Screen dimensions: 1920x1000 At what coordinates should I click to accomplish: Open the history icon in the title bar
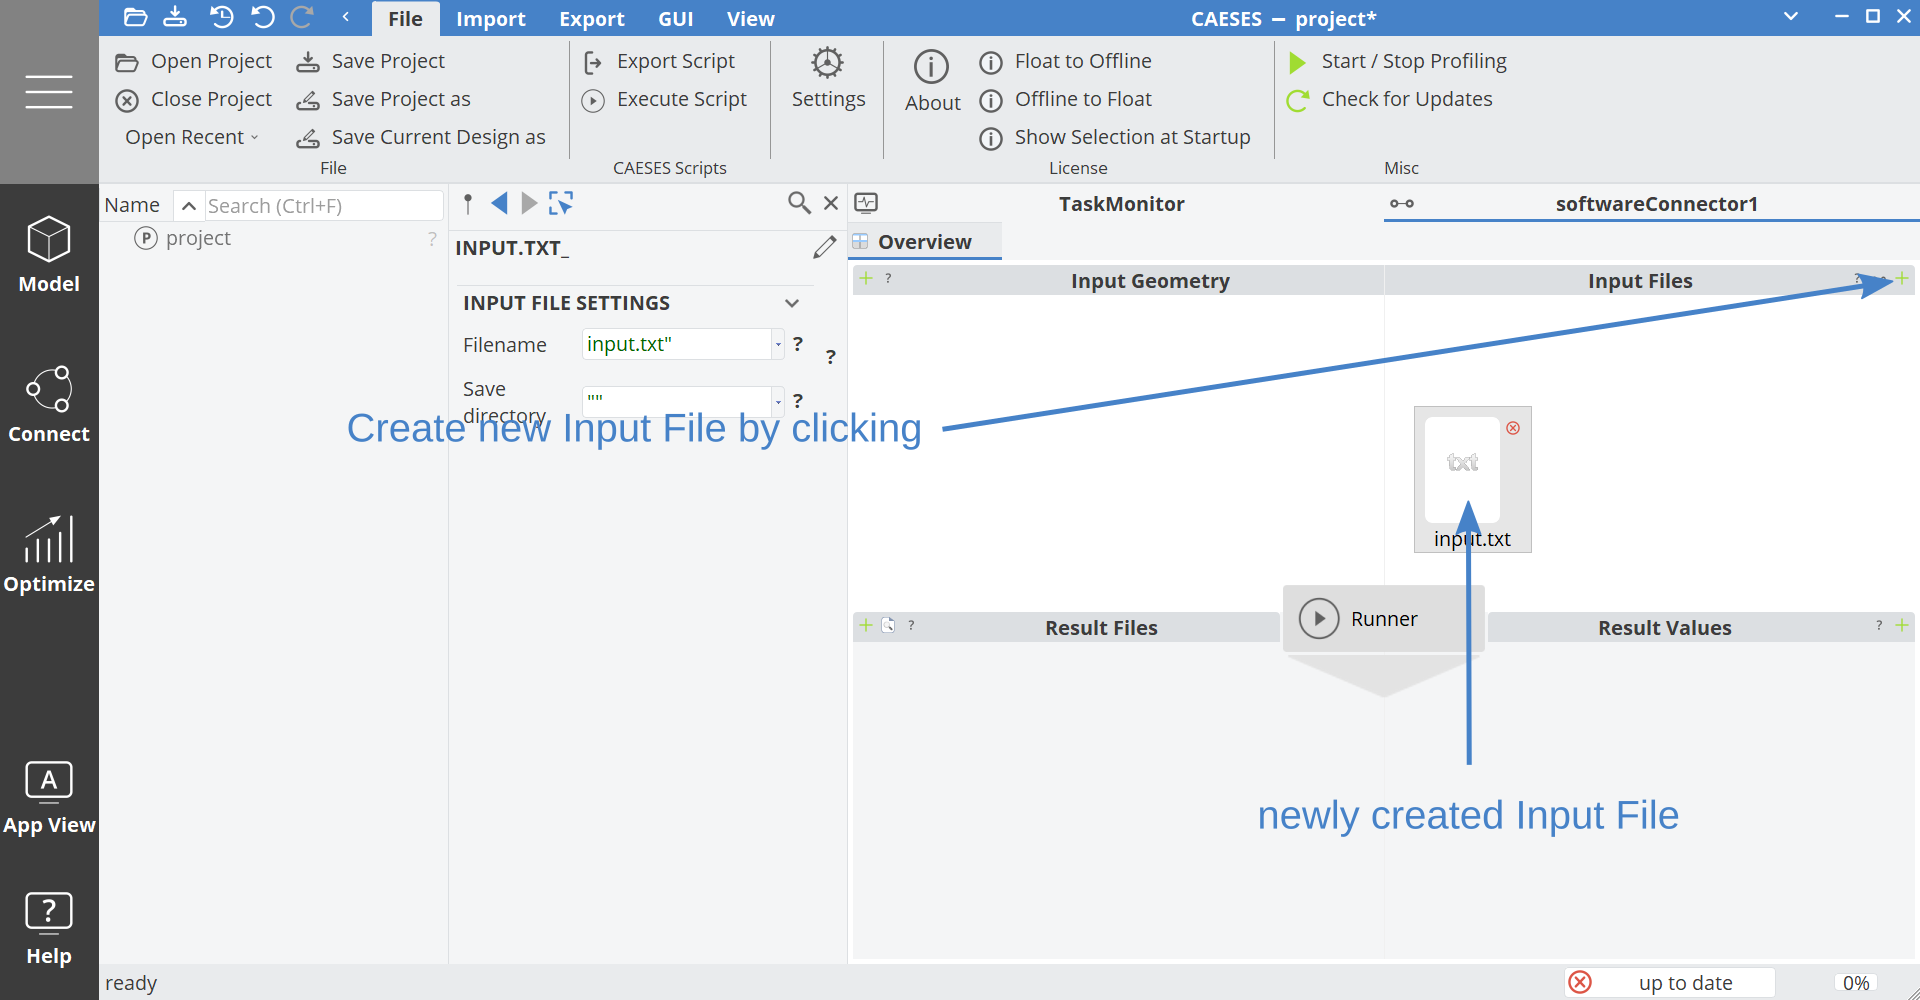221,17
